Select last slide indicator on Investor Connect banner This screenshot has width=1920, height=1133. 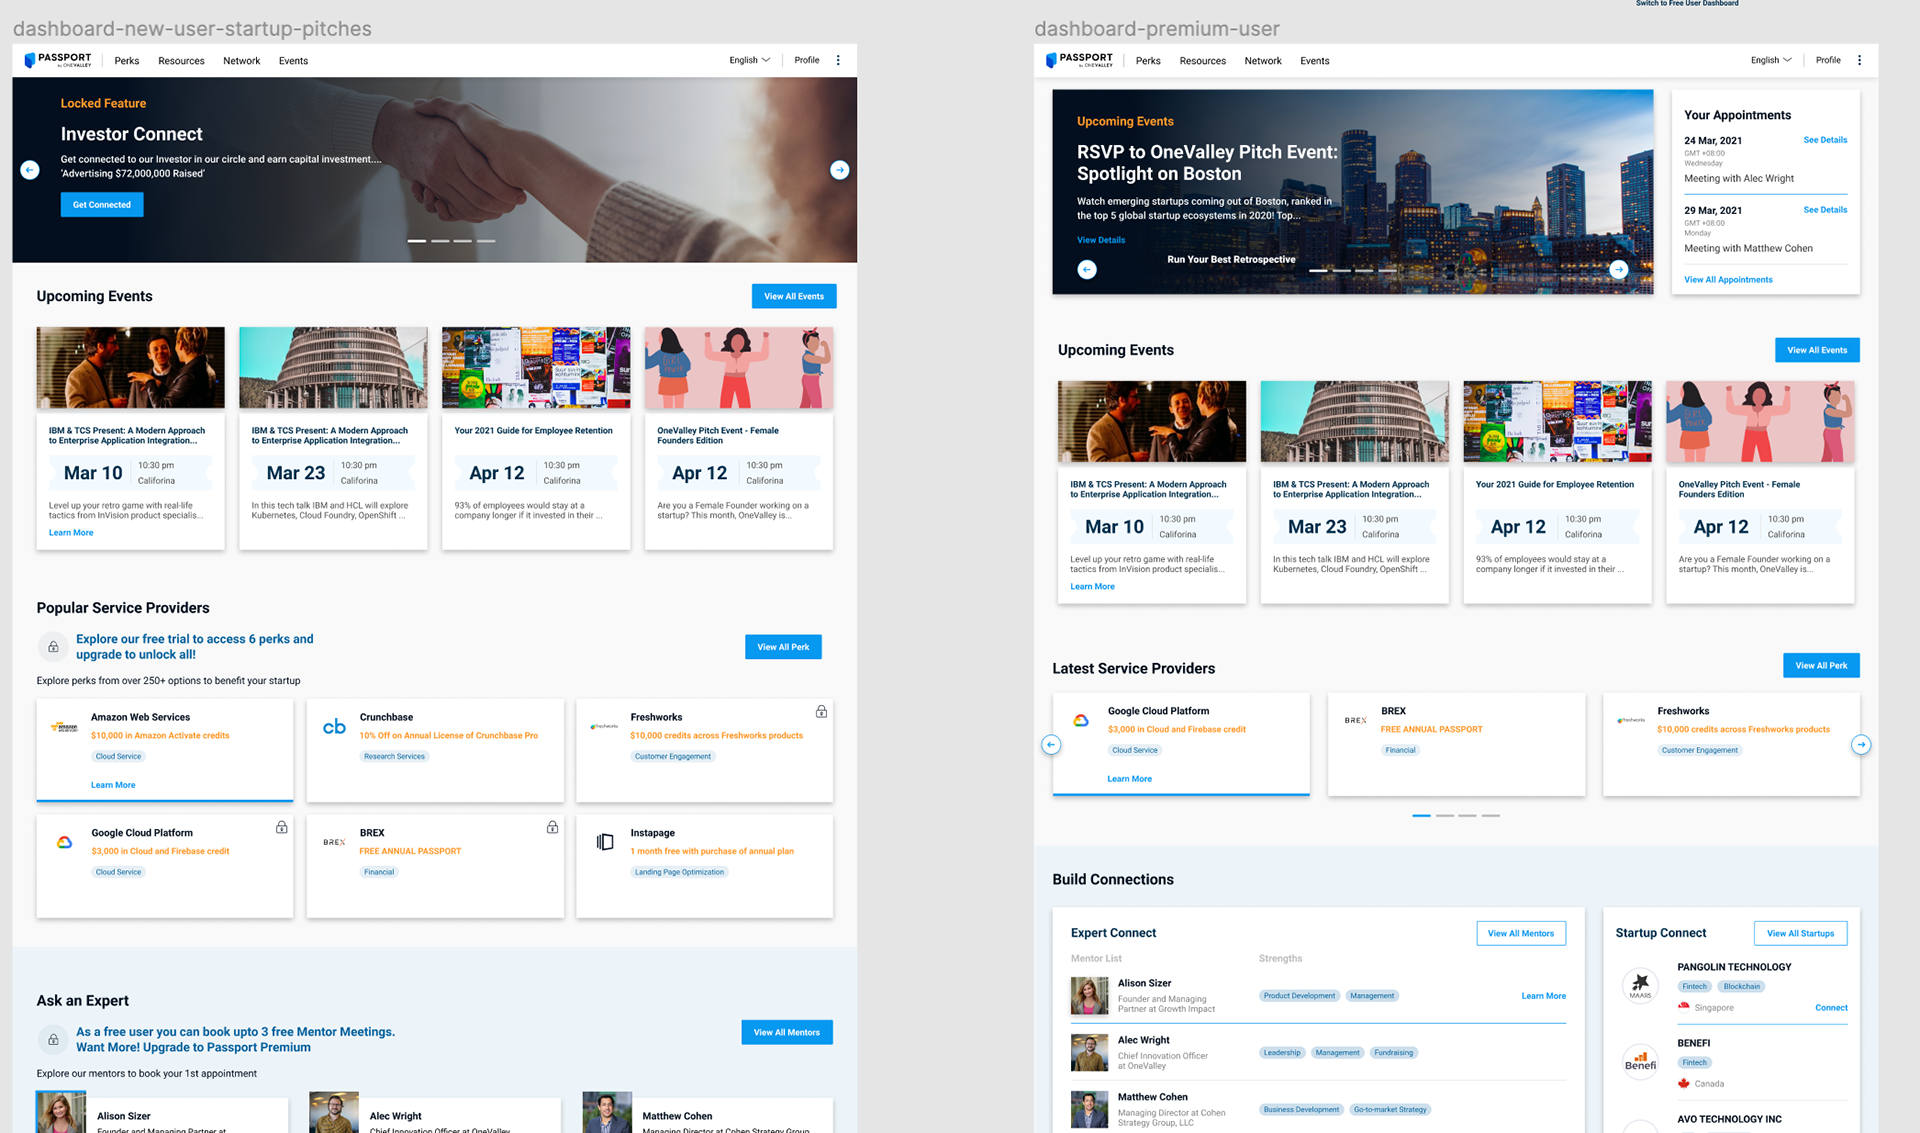(x=486, y=241)
